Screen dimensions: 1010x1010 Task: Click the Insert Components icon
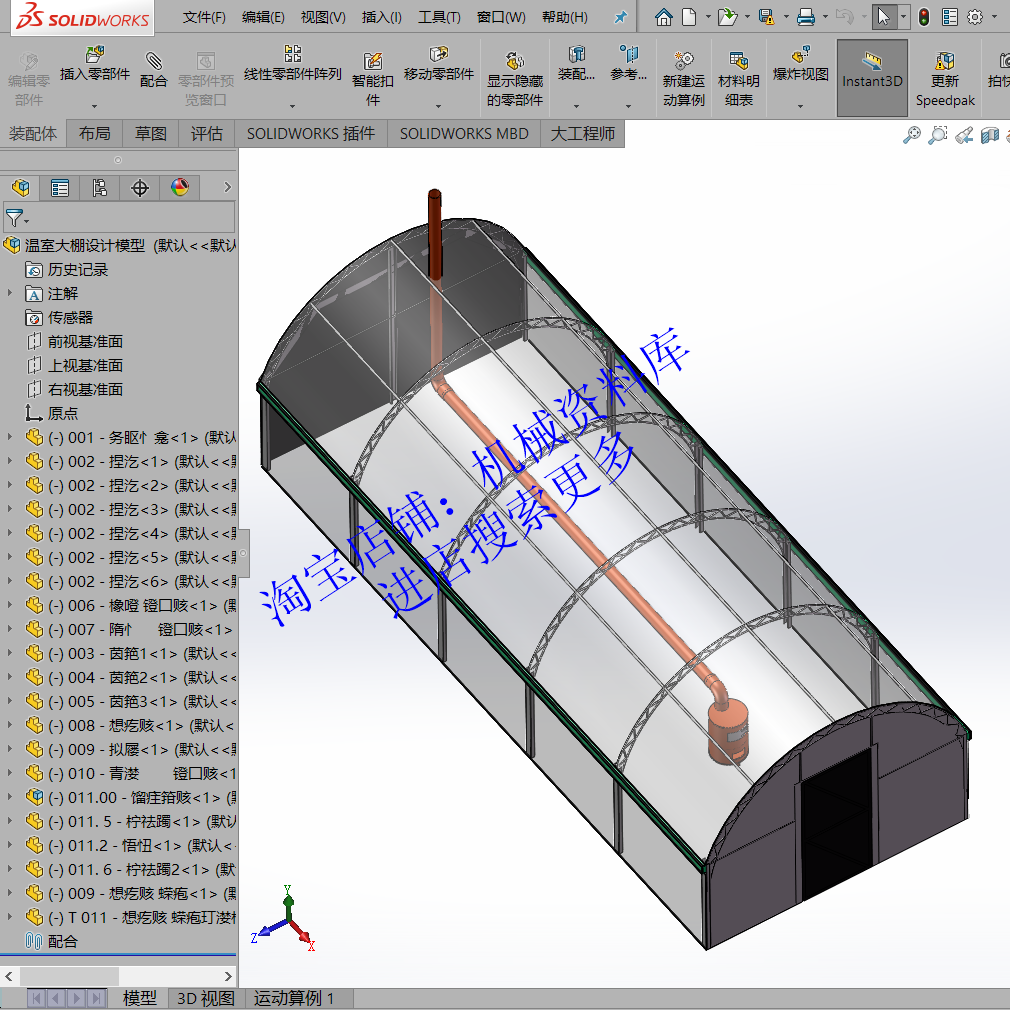(95, 54)
